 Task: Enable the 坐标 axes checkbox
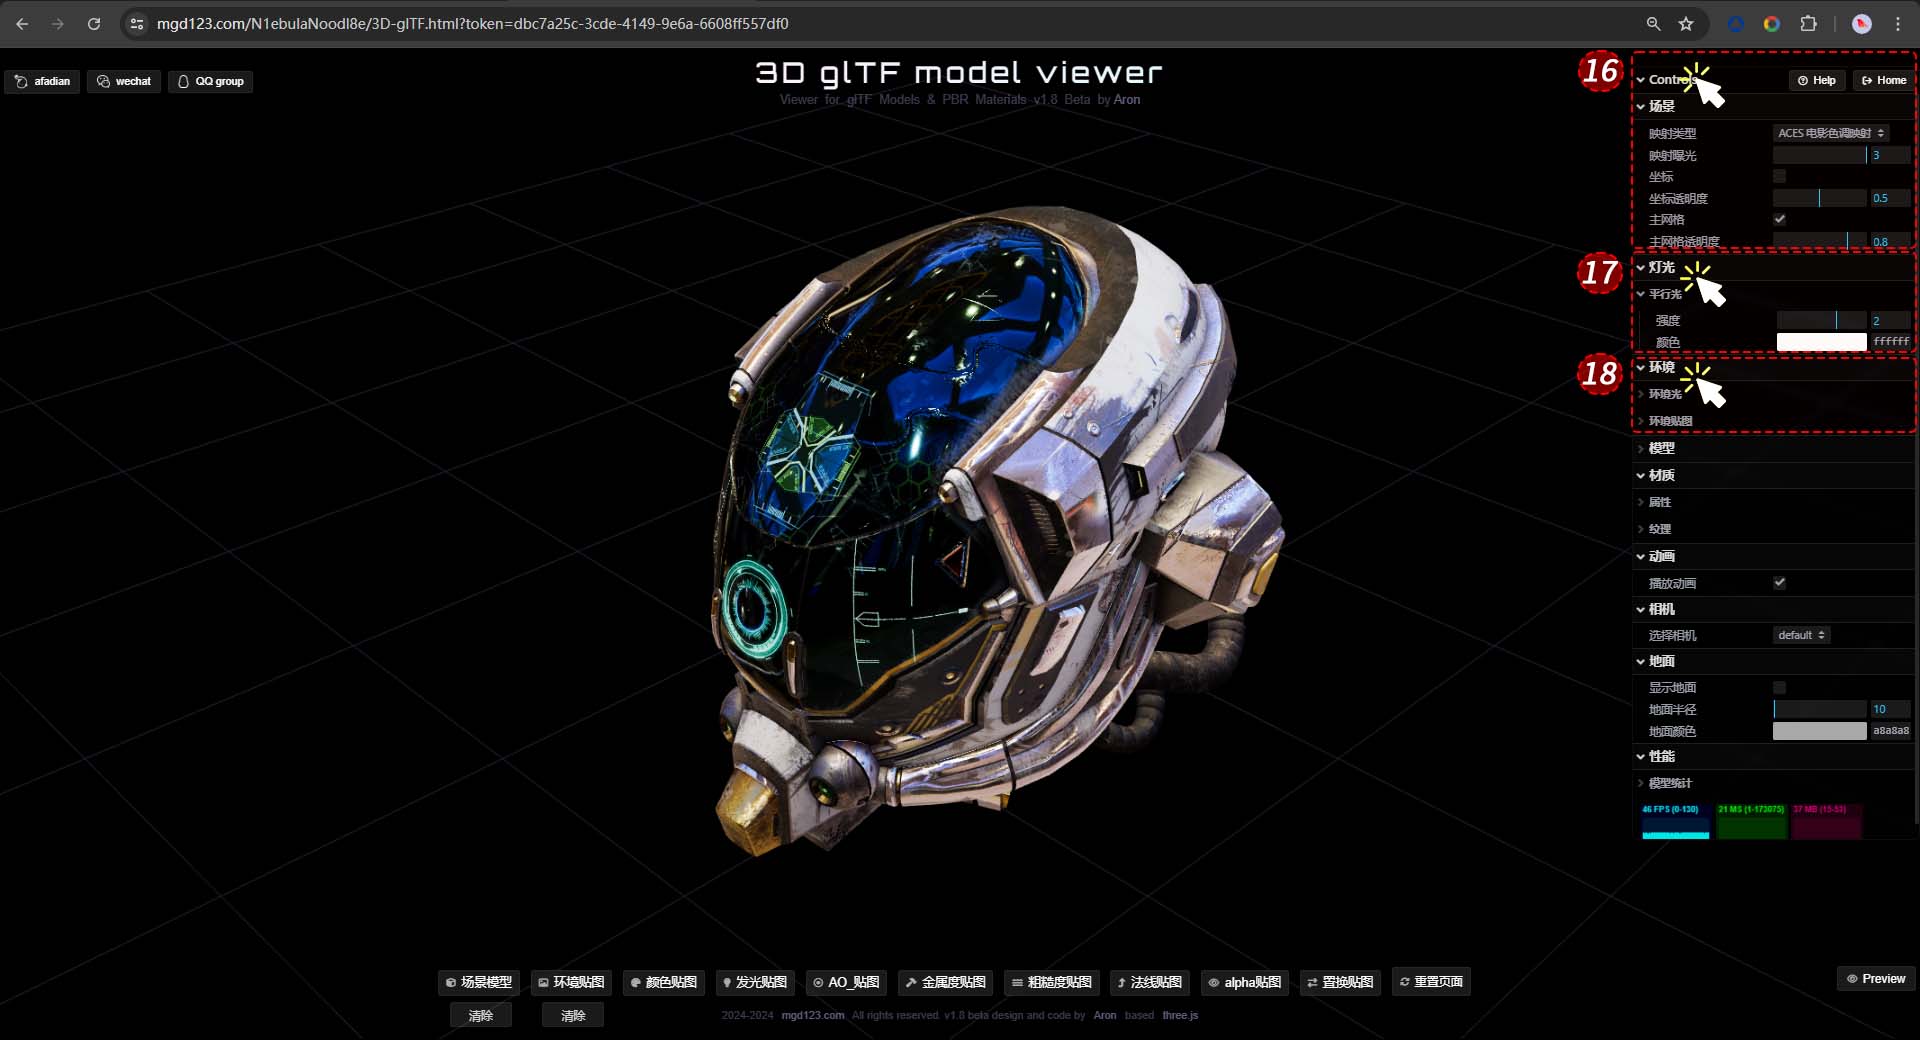pos(1779,176)
